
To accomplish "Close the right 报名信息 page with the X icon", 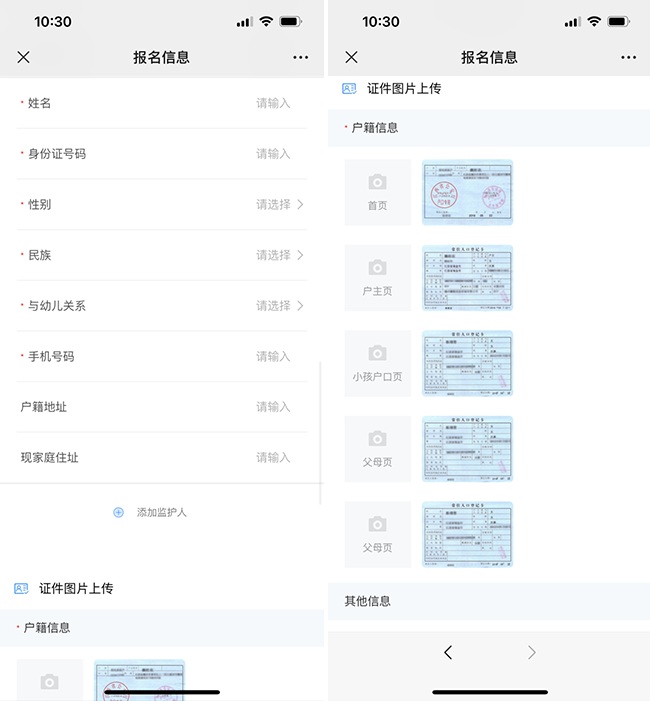I will coord(351,57).
